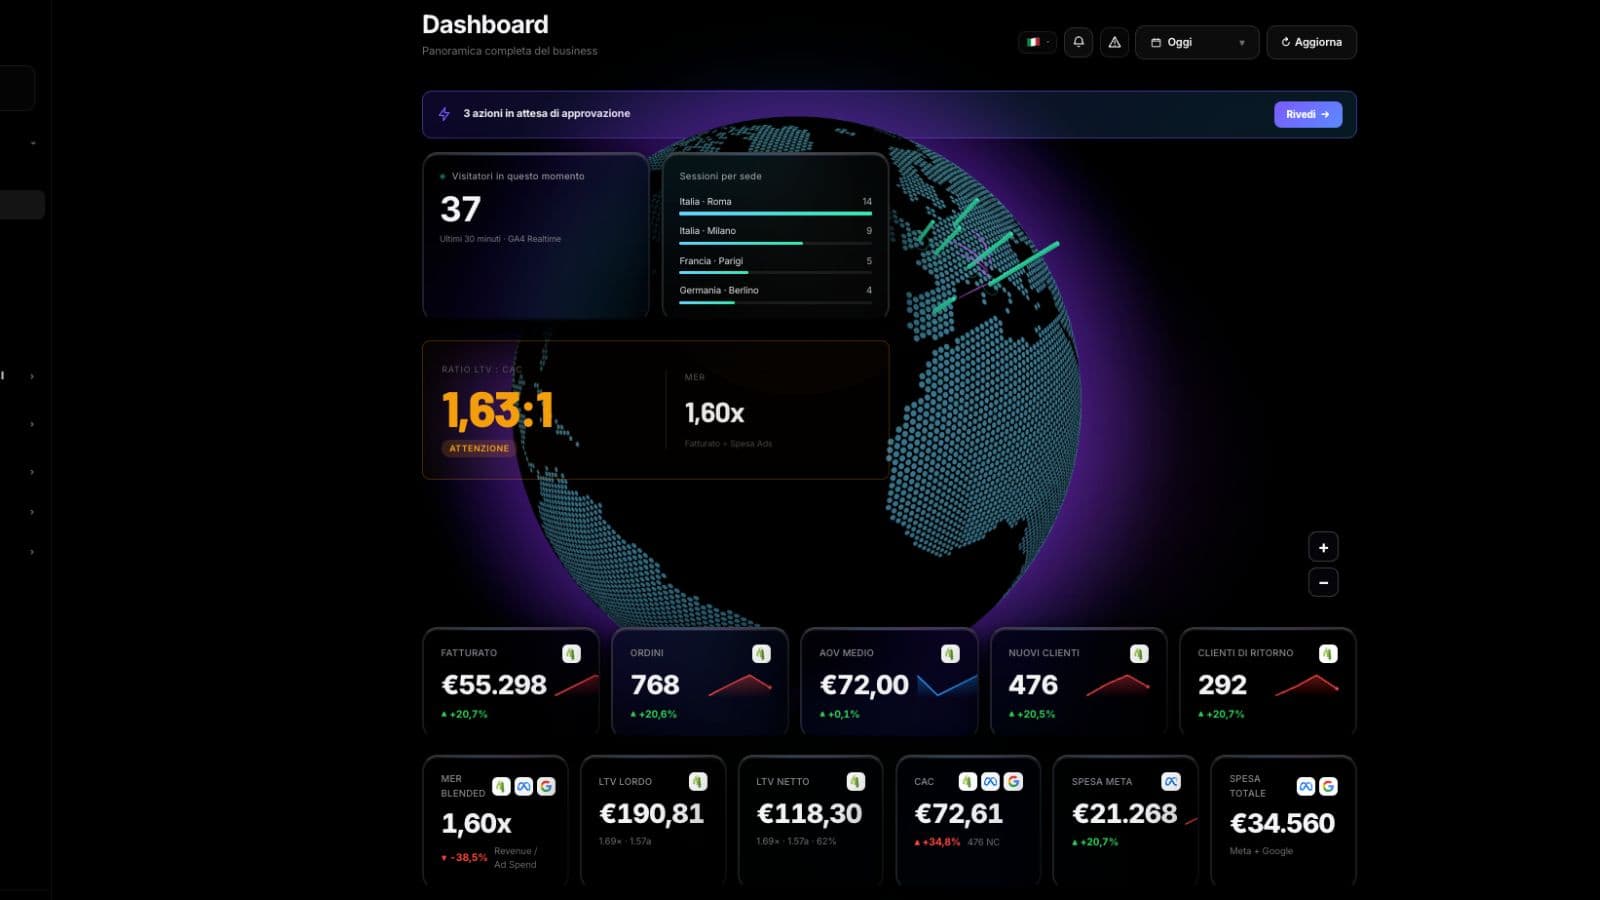
Task: Click the Shopify icon on MER Blended card
Action: coord(501,786)
